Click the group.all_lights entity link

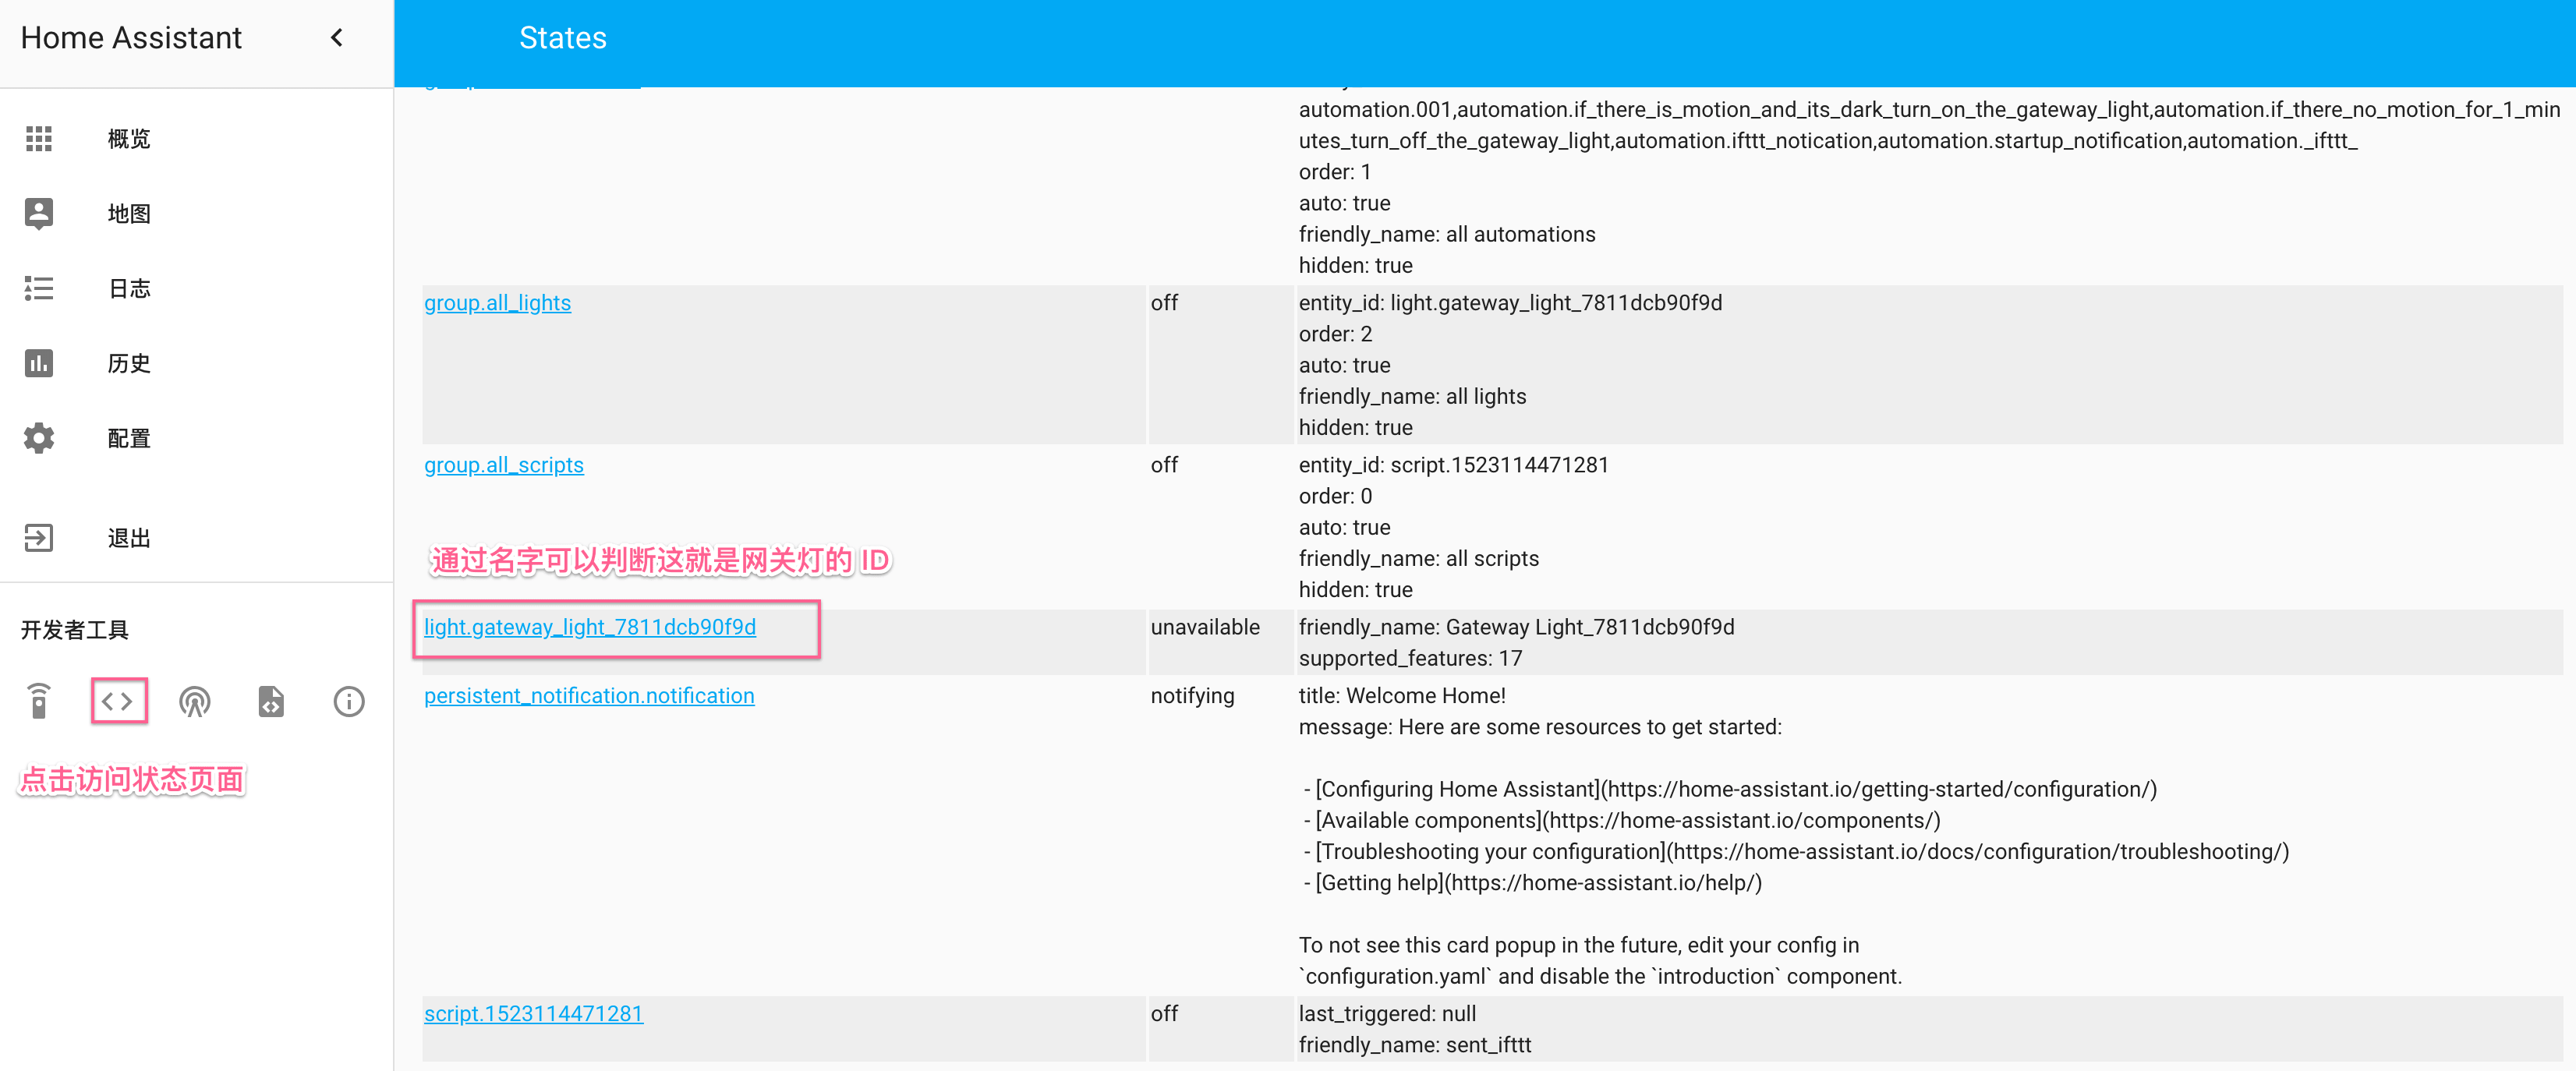497,303
